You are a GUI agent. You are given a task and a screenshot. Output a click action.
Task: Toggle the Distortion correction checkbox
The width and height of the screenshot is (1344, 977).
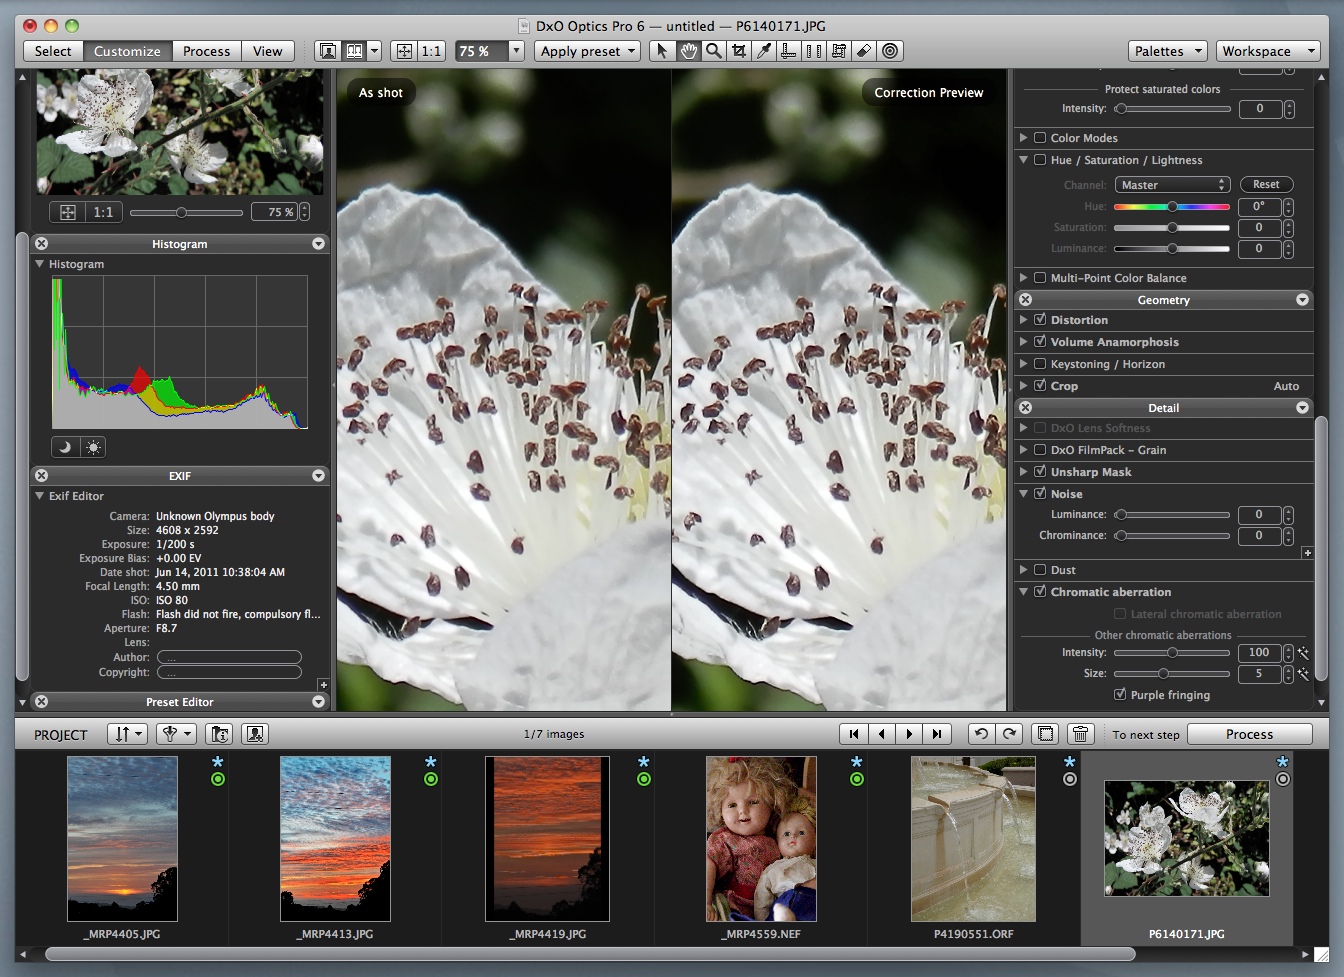1040,320
